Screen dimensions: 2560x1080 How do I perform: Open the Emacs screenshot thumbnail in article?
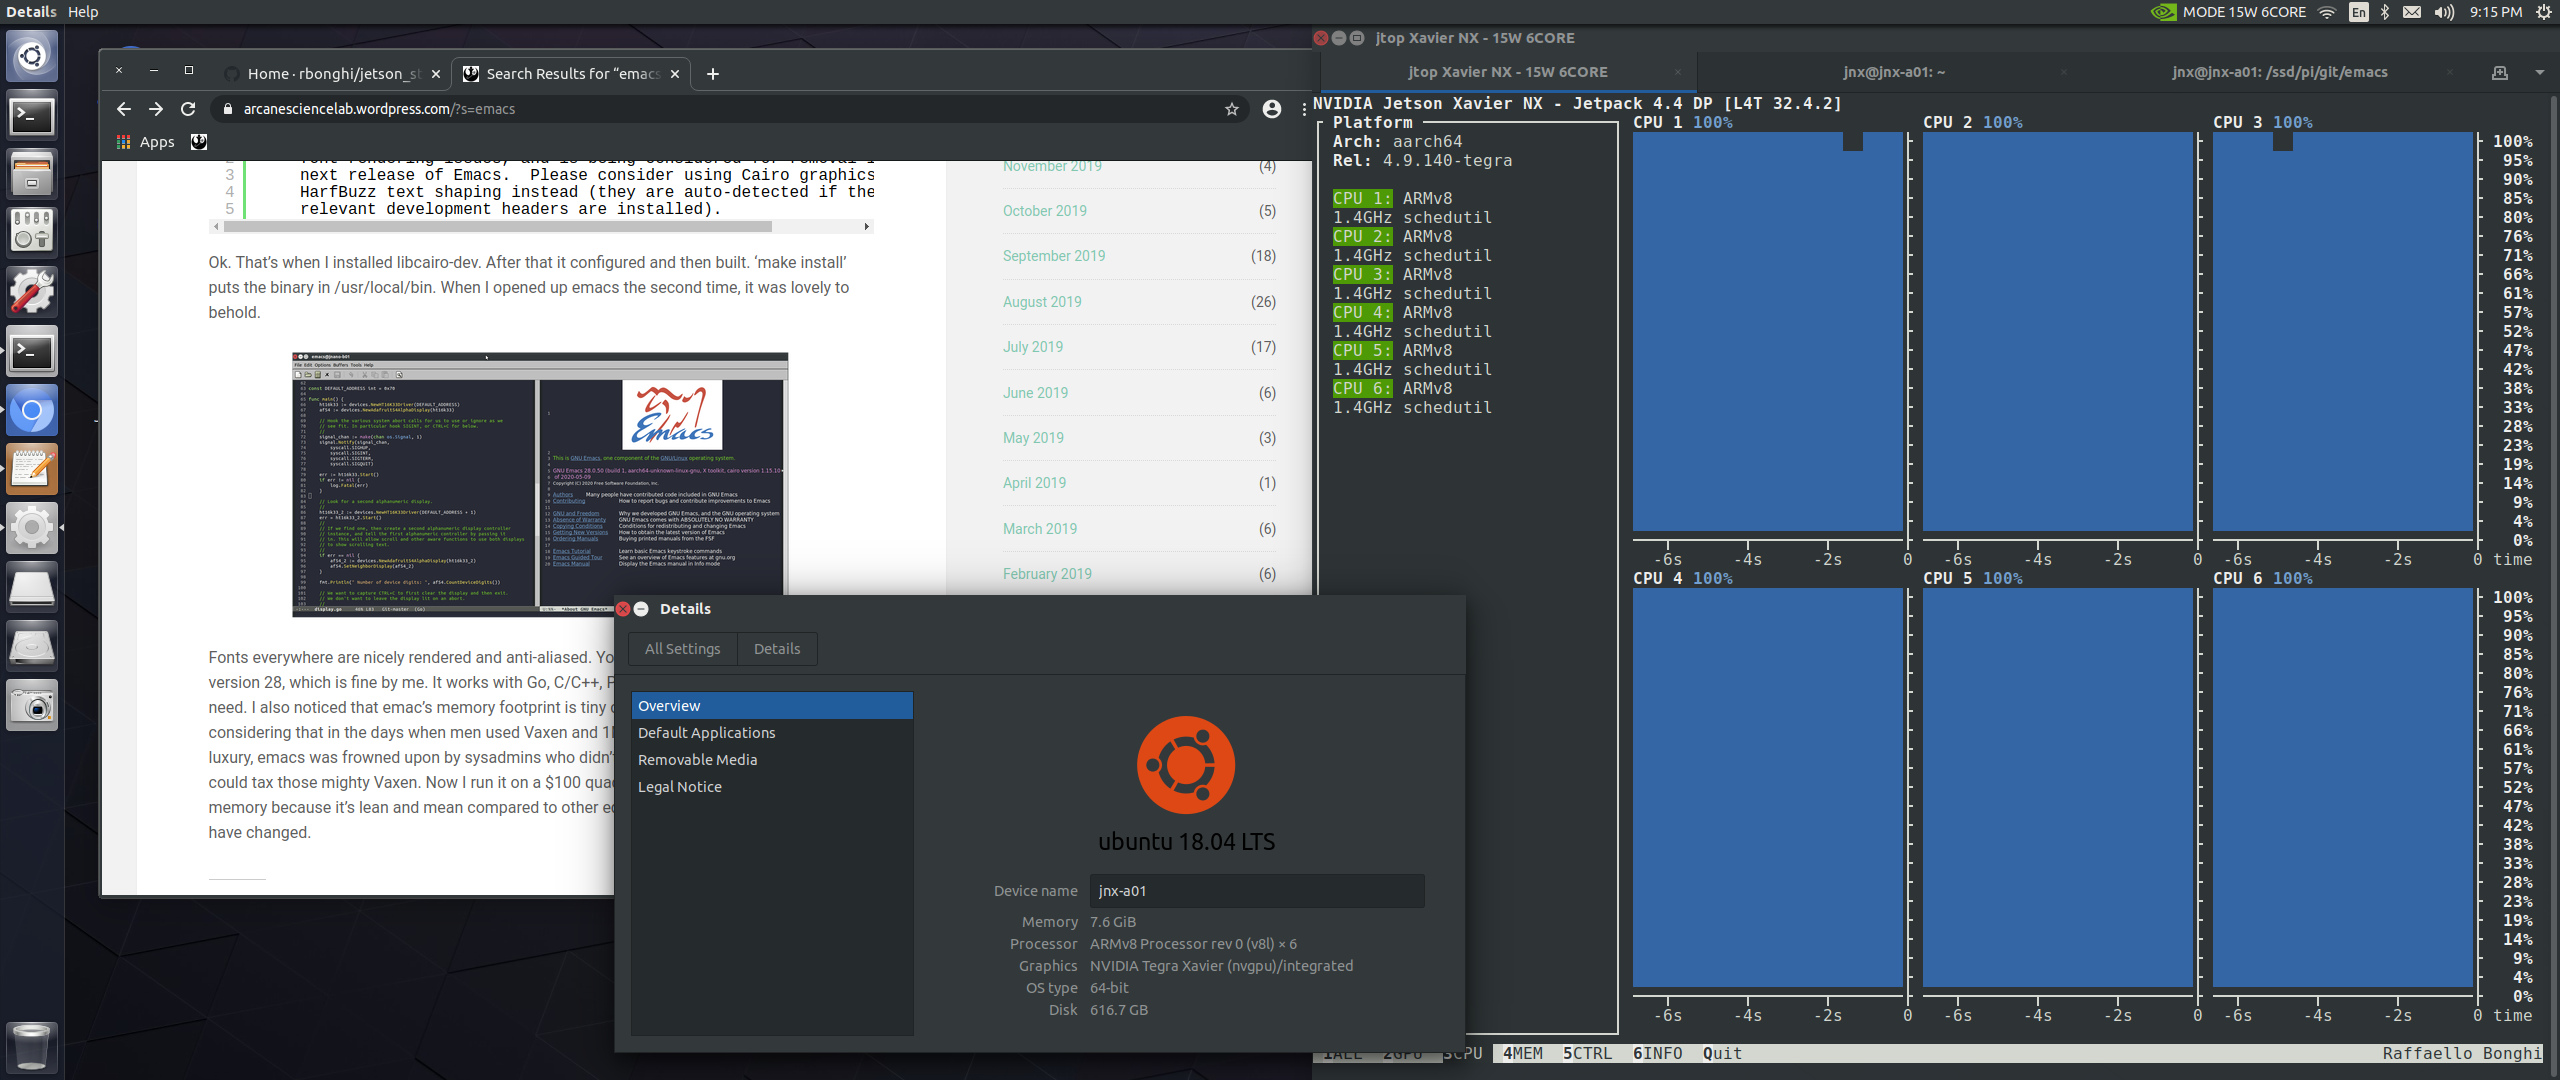click(540, 484)
